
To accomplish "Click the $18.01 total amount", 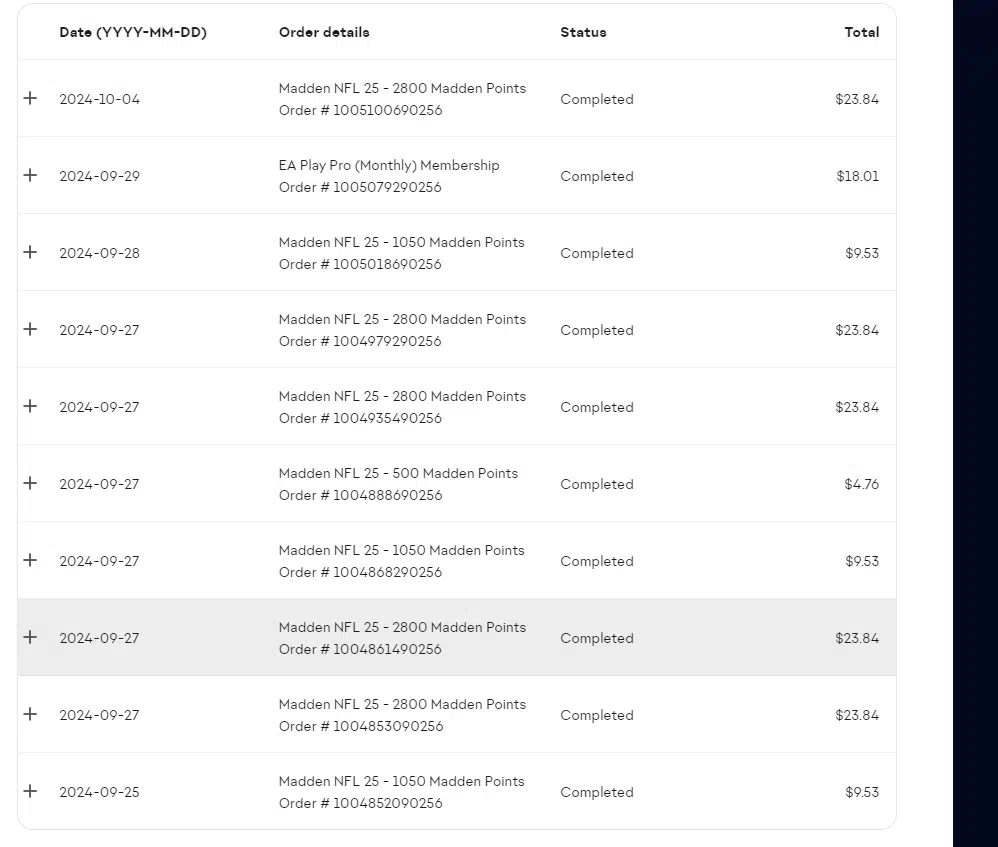I will coord(857,176).
